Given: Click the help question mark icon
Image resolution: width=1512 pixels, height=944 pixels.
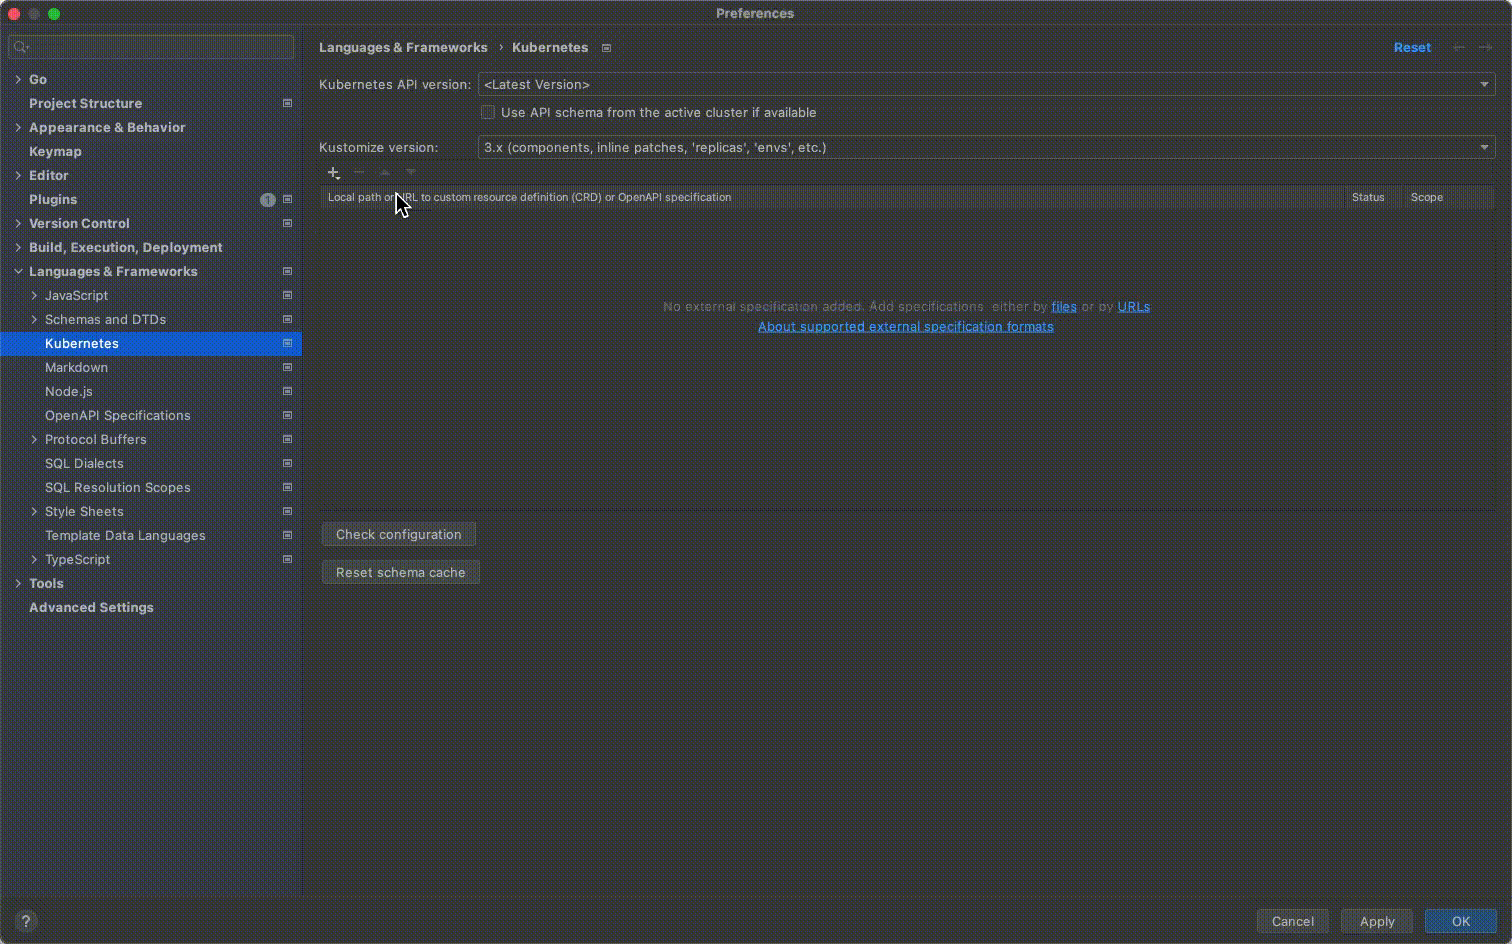Looking at the screenshot, I should pos(26,921).
